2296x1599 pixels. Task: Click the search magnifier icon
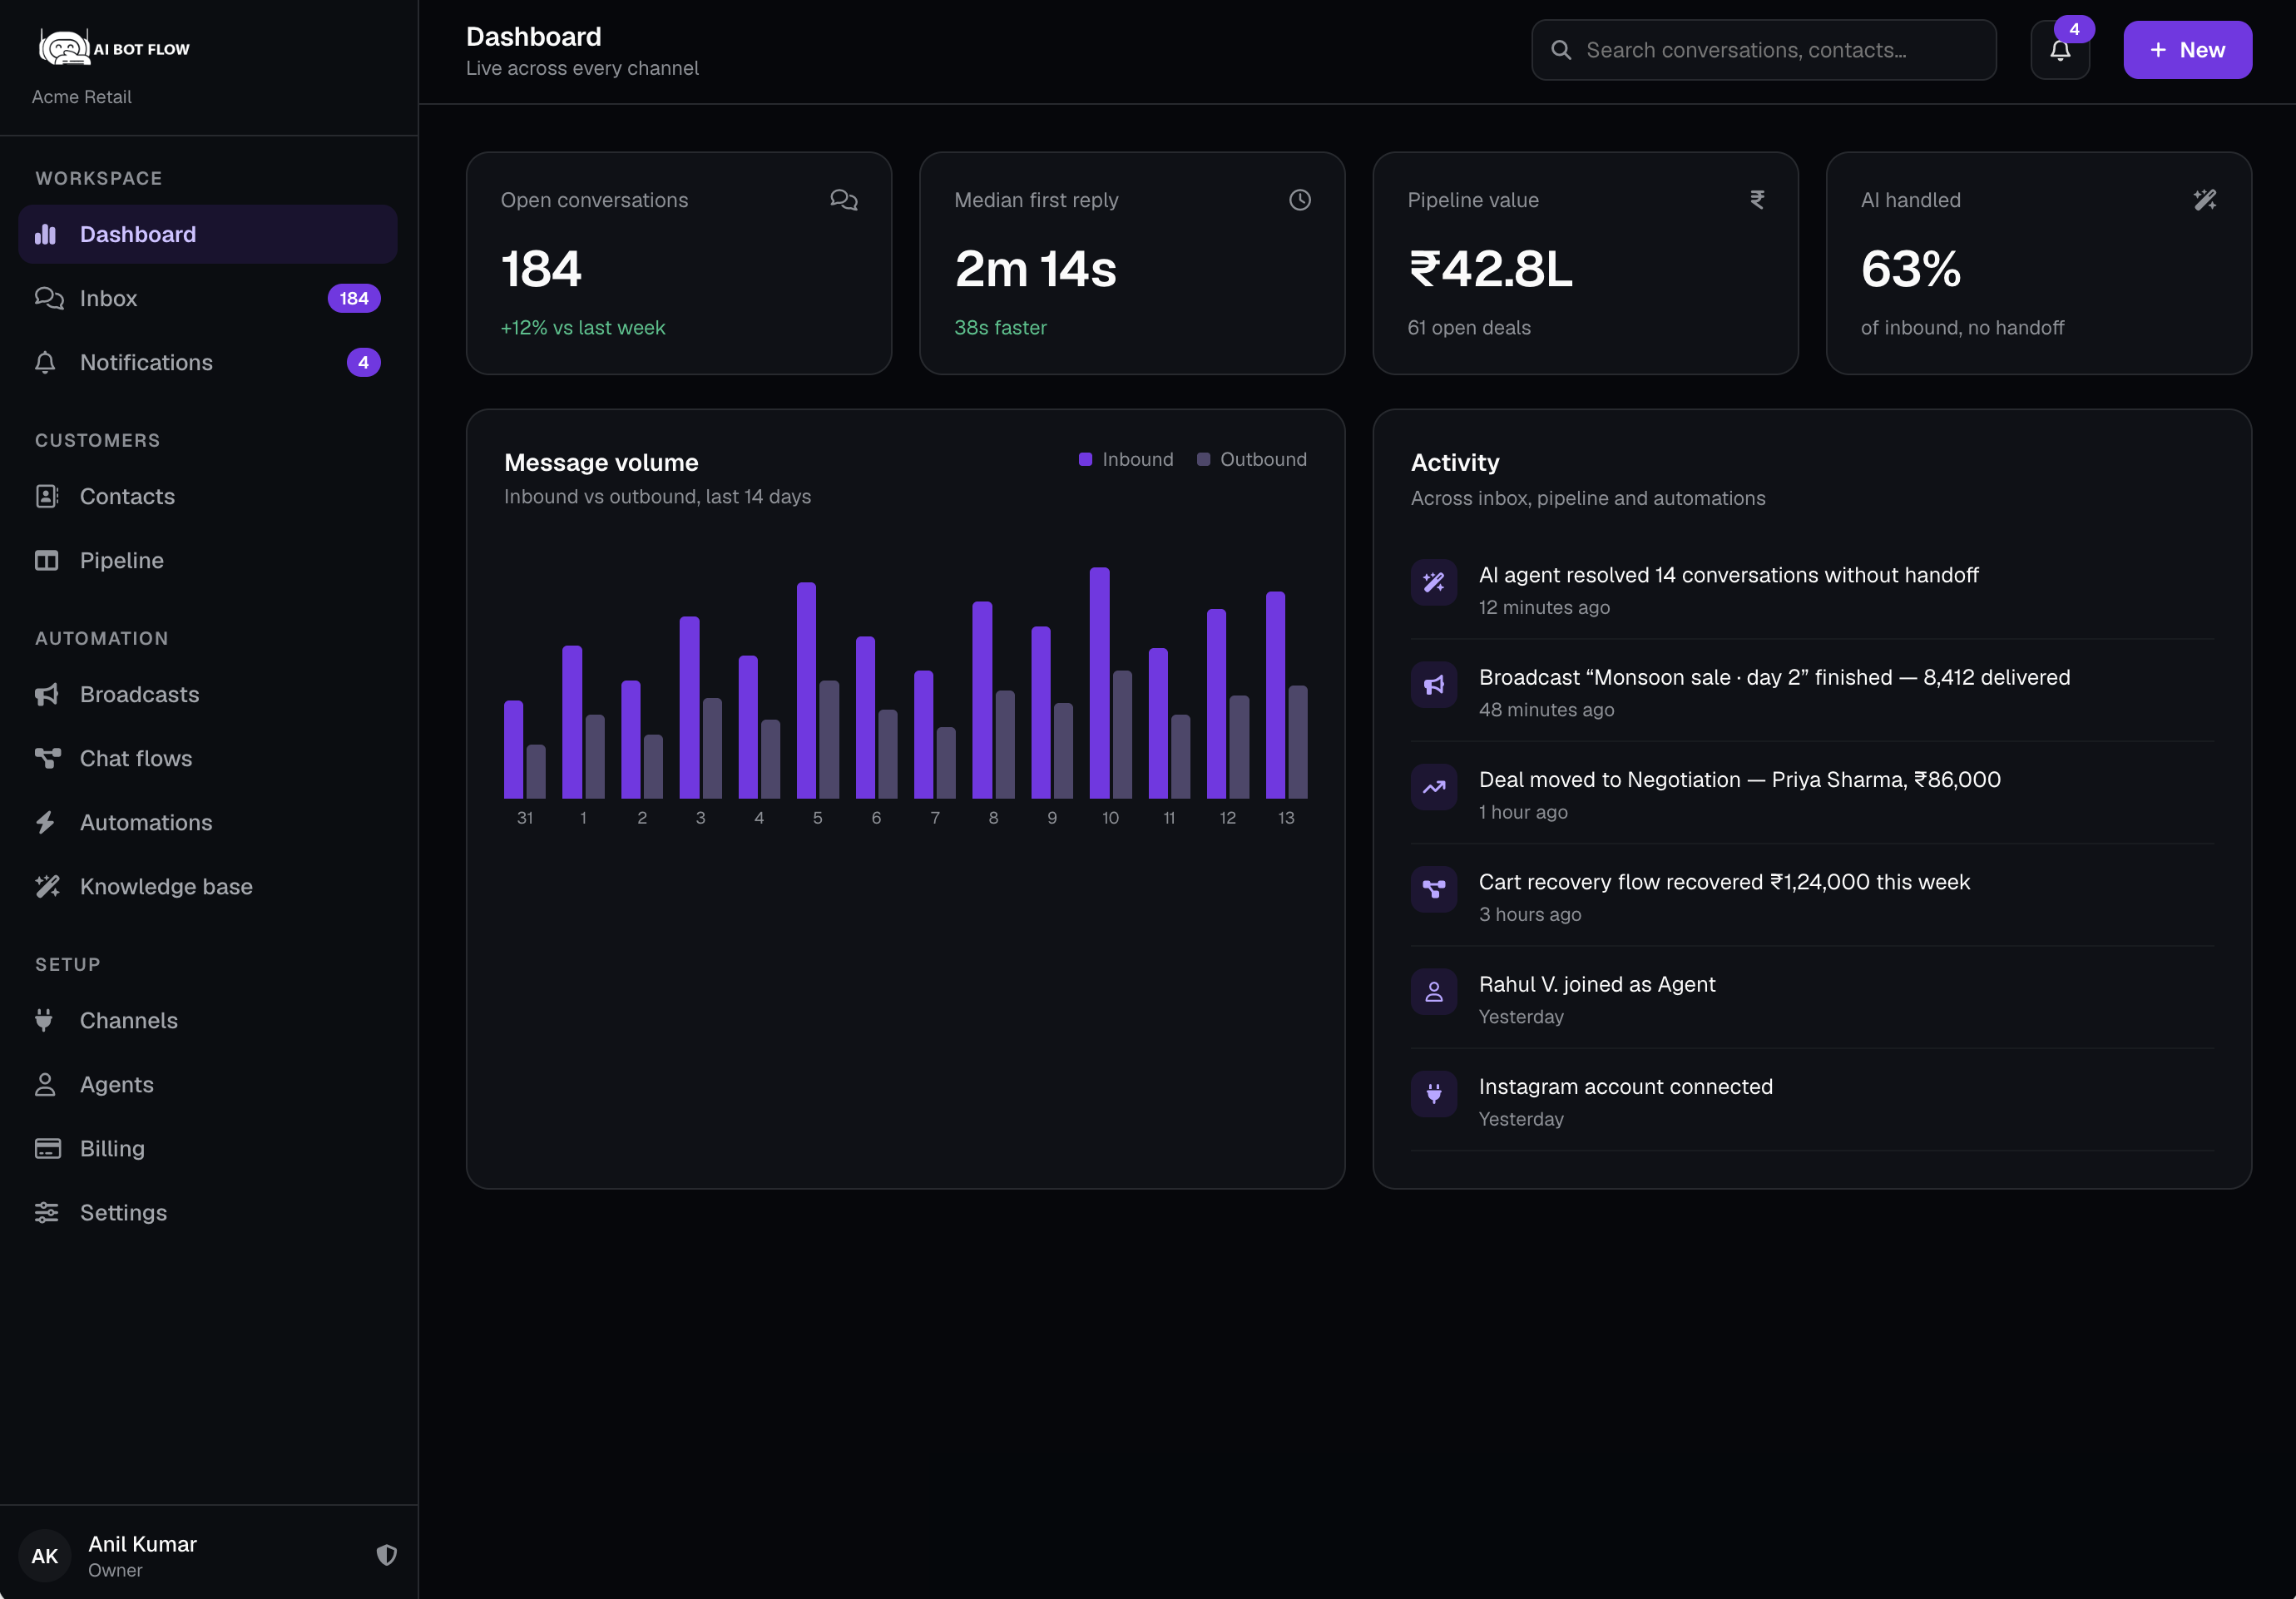(x=1560, y=50)
